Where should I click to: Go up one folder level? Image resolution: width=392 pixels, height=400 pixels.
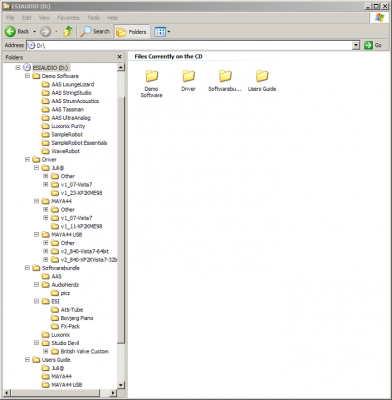click(68, 32)
